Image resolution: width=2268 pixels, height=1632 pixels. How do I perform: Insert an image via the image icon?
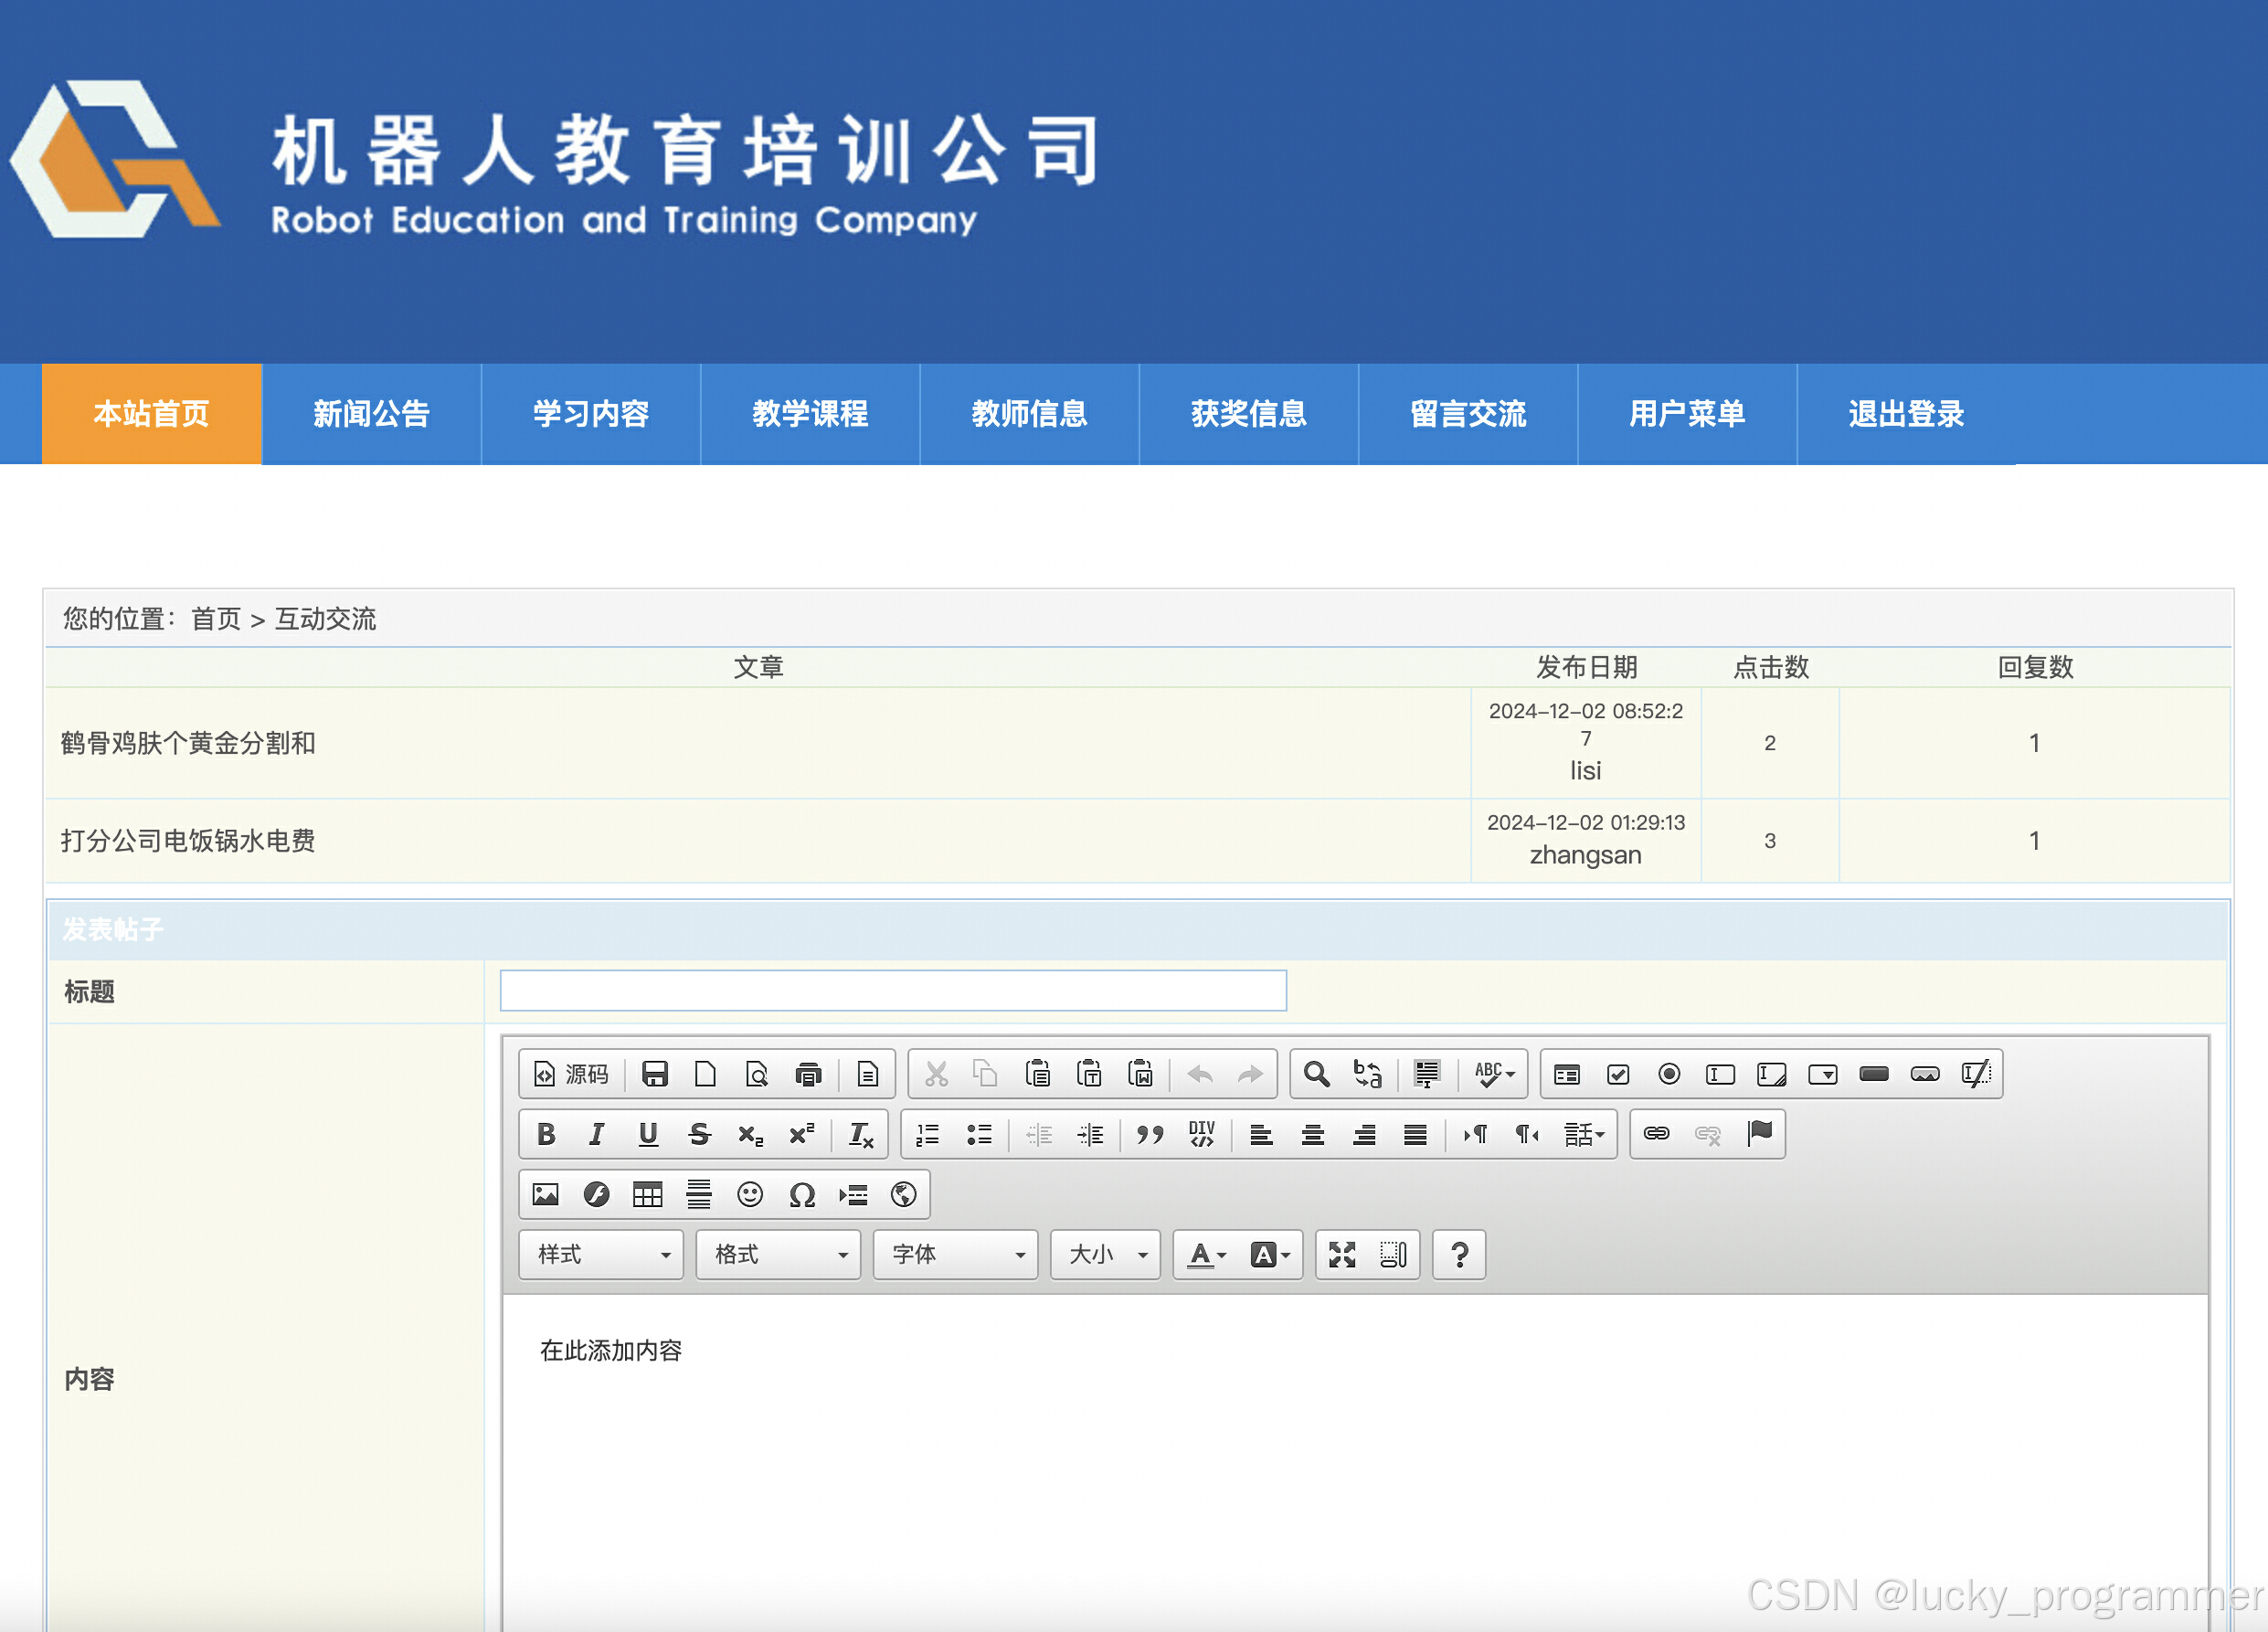pyautogui.click(x=546, y=1194)
